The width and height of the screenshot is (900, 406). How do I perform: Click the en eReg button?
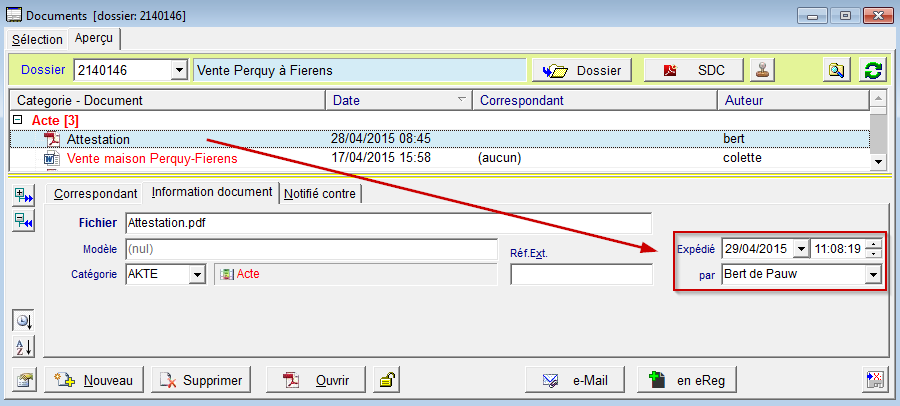(686, 380)
